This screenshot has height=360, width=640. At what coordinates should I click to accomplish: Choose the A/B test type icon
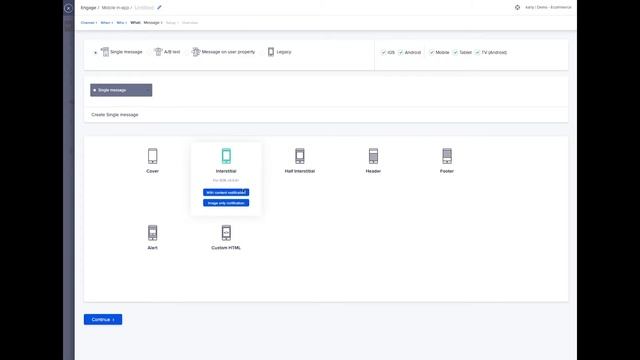tap(158, 52)
